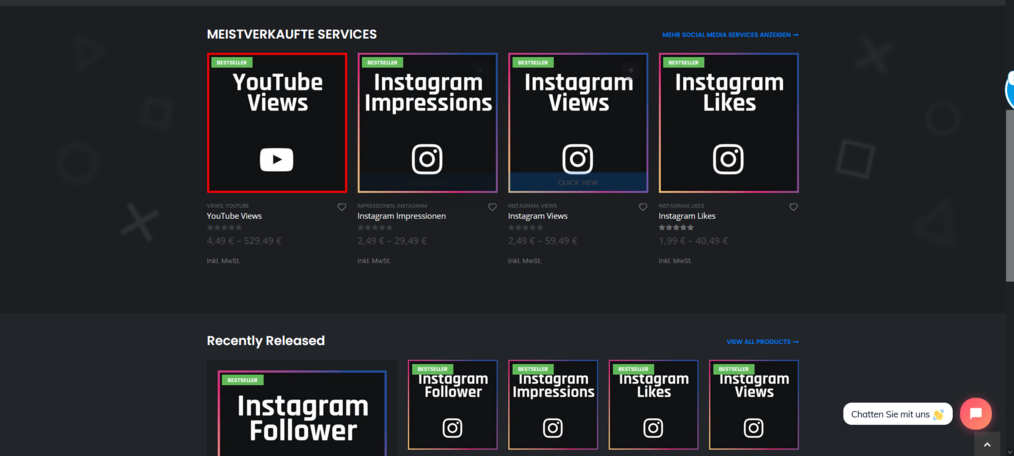Open Instagram Impressionen product title link
Screen dimensions: 1014x456
coord(402,216)
